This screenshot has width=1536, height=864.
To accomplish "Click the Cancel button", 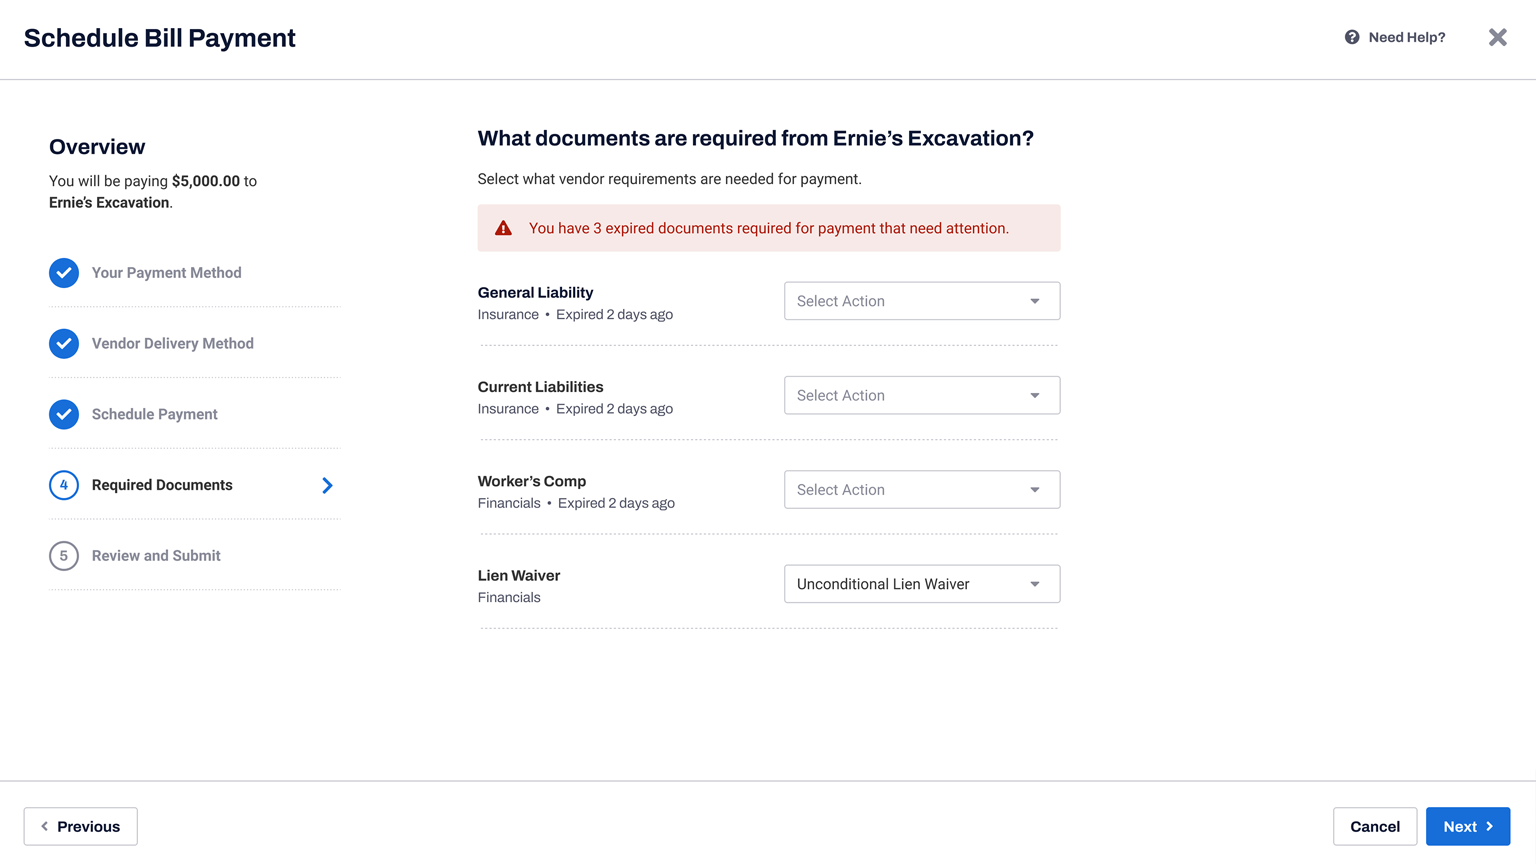I will (1375, 826).
